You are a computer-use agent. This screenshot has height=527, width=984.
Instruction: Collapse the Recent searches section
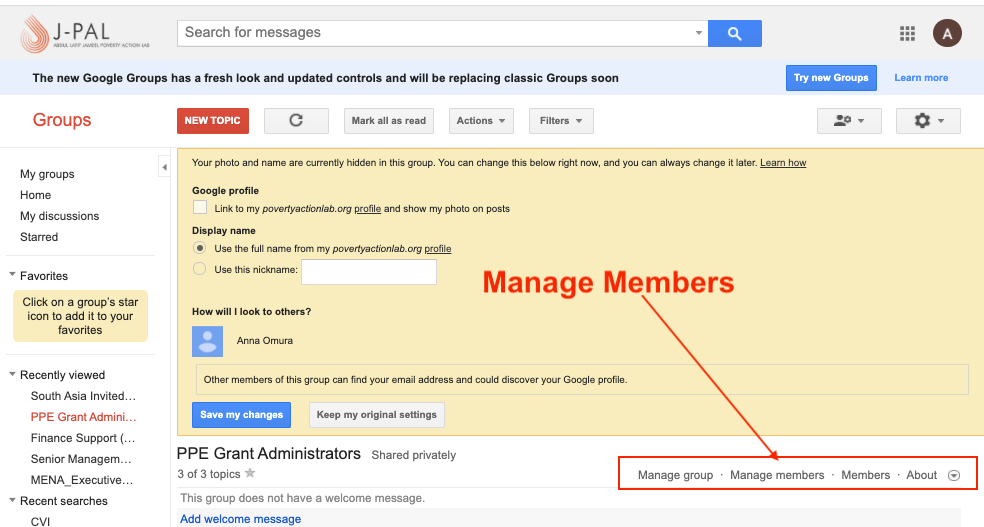pyautogui.click(x=13, y=500)
